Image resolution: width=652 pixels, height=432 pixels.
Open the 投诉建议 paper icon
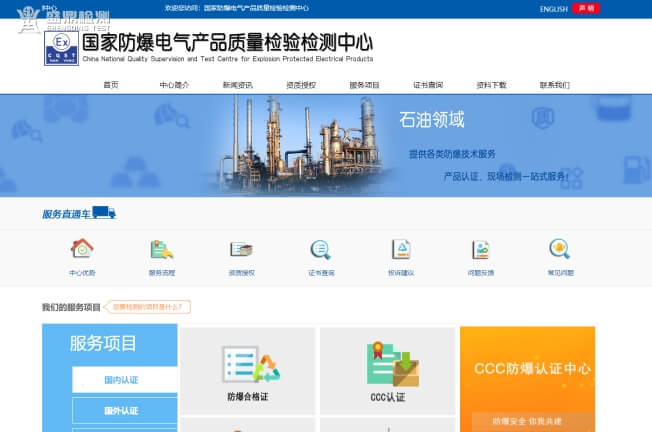click(401, 249)
